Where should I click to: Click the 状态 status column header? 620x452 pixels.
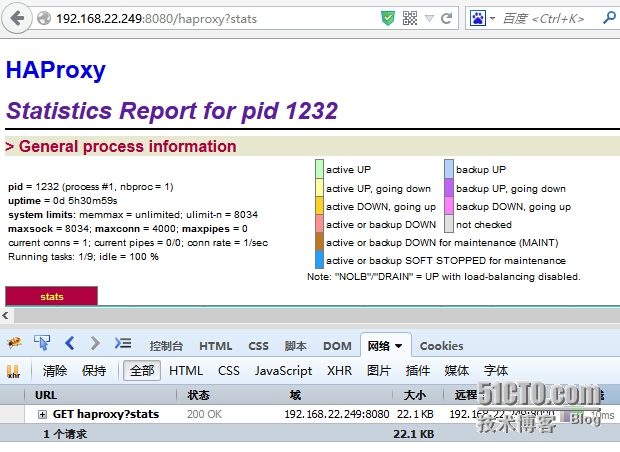point(199,395)
